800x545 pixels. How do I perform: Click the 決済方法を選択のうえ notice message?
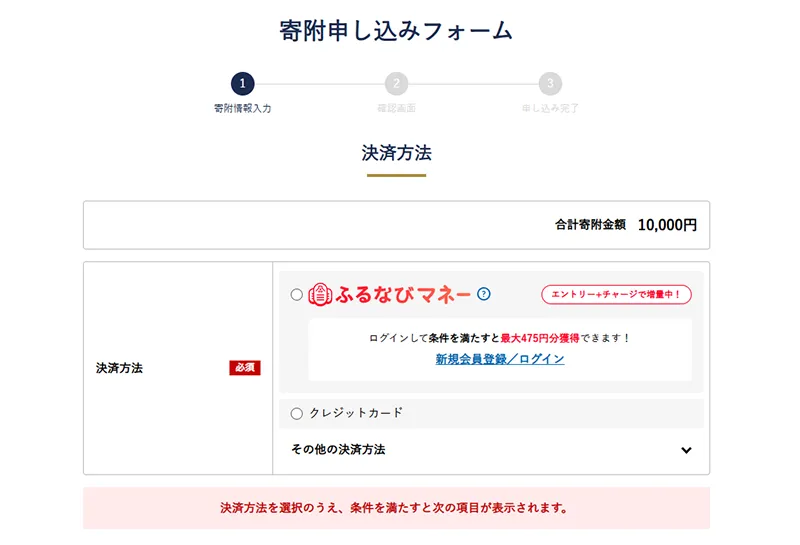click(394, 508)
